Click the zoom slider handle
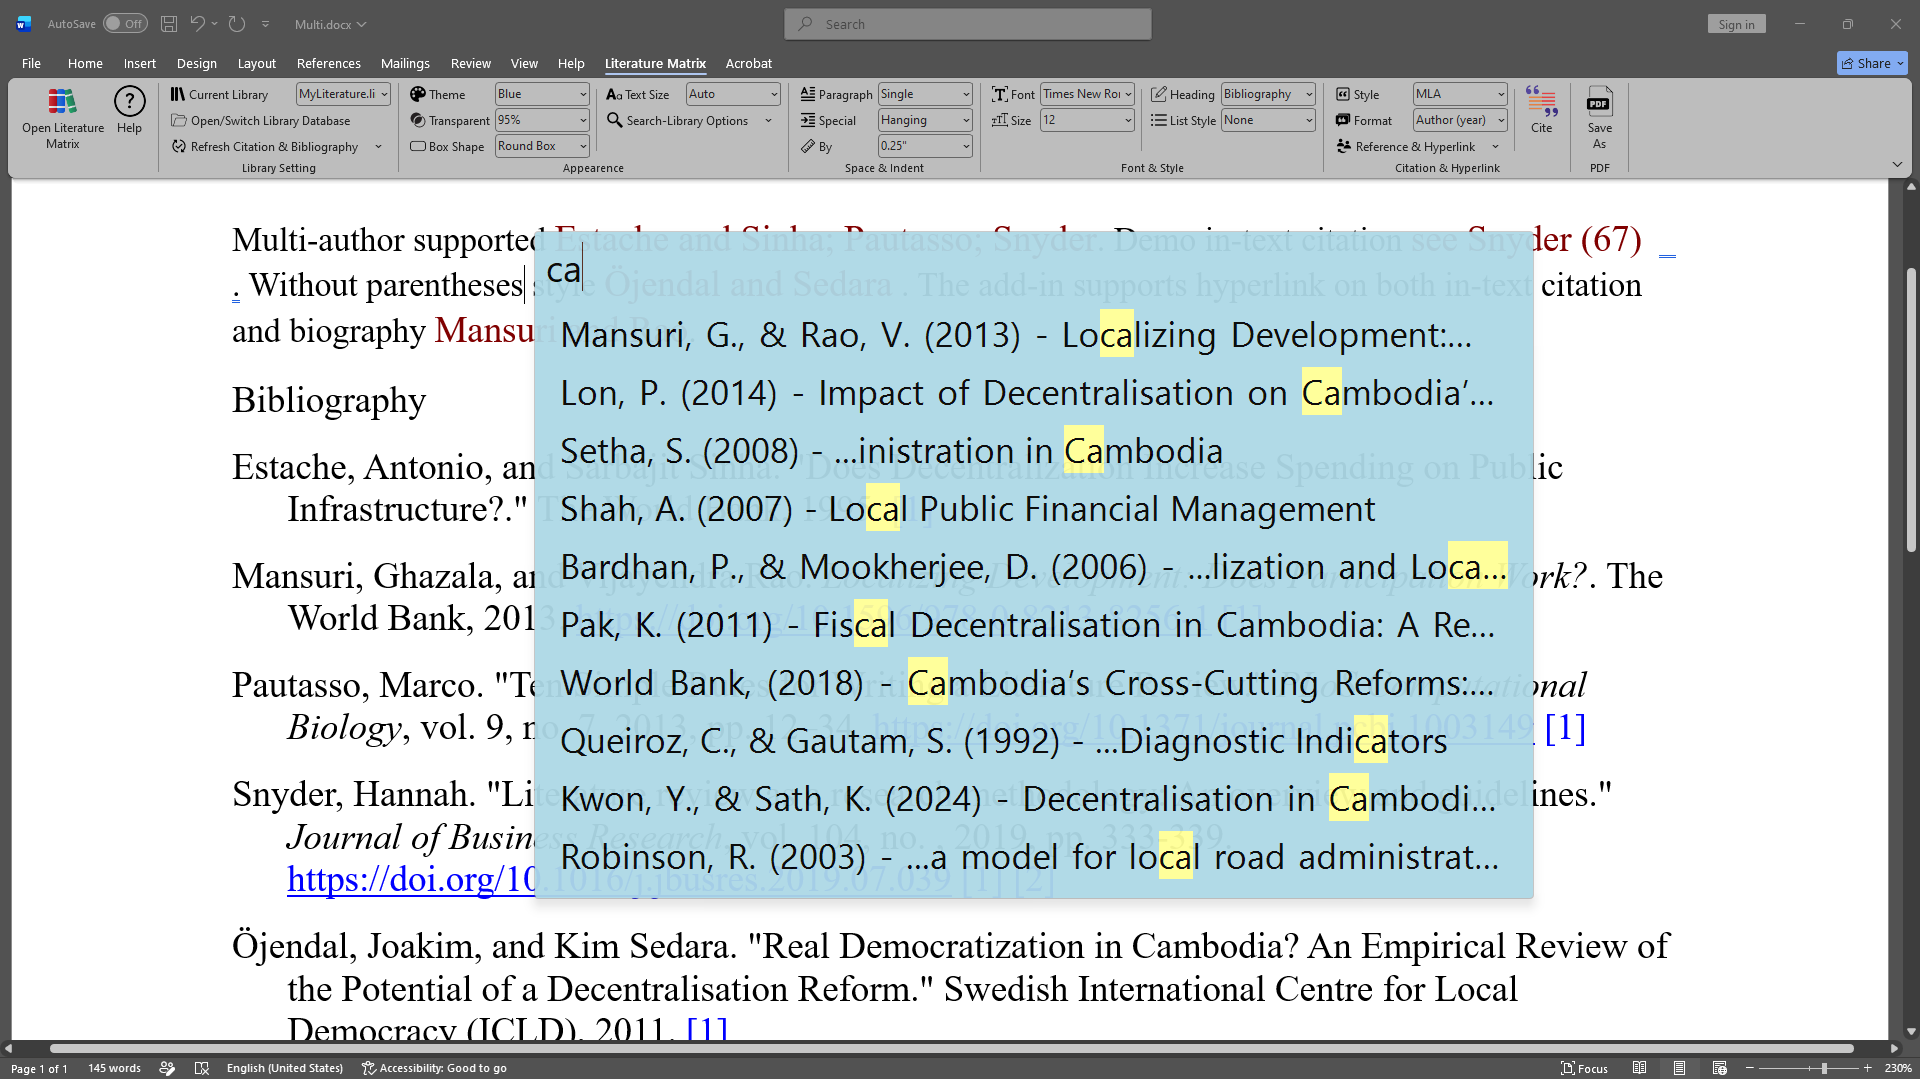This screenshot has width=1920, height=1080. pyautogui.click(x=1824, y=1068)
